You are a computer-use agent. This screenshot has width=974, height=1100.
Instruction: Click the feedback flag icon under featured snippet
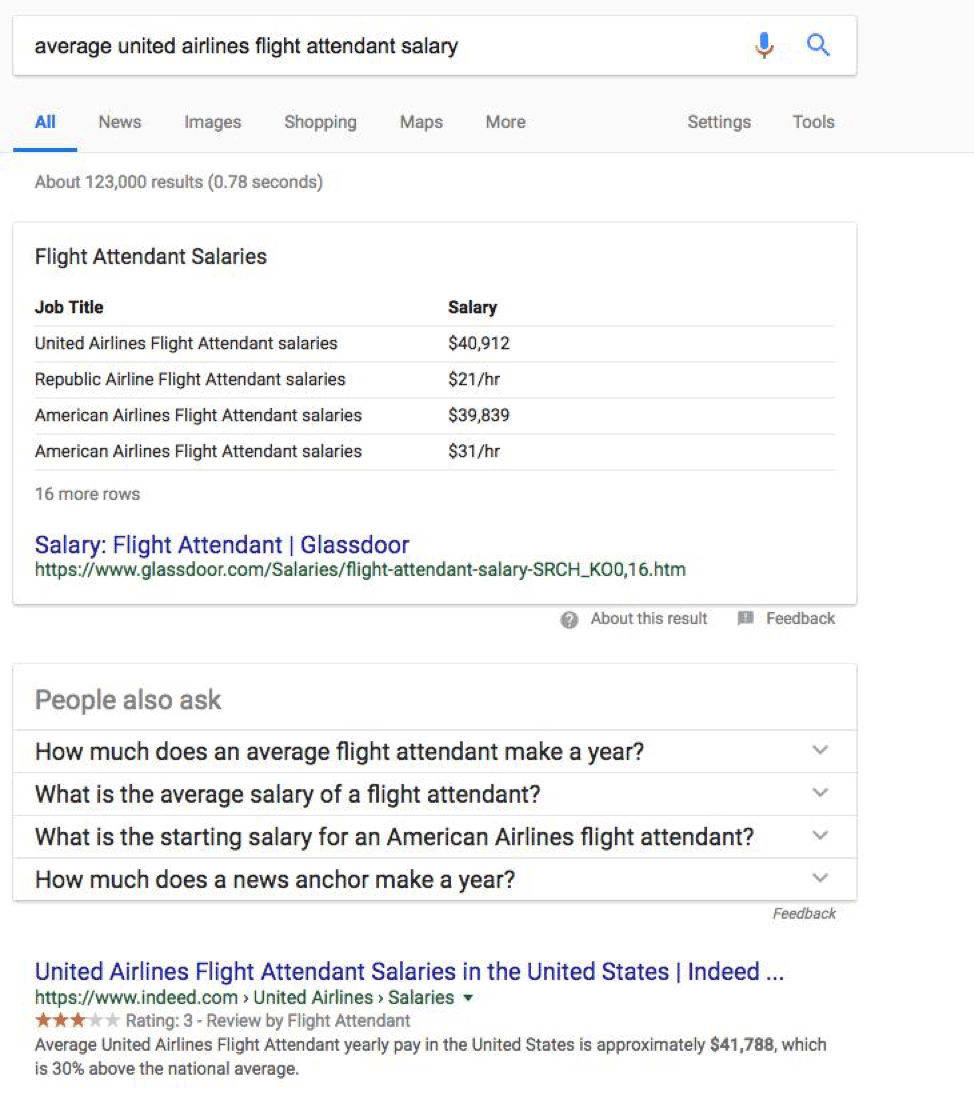coord(745,619)
